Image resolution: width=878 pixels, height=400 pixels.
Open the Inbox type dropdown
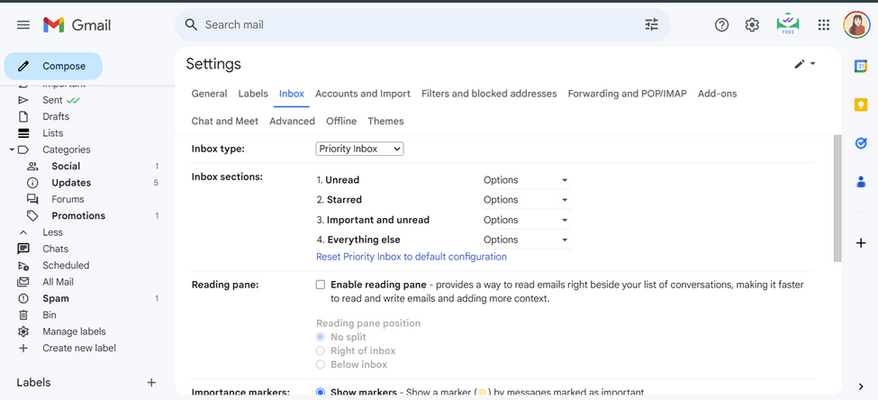360,149
